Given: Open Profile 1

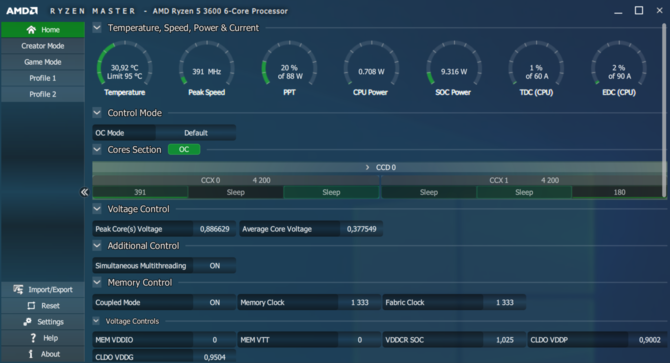Looking at the screenshot, I should (x=43, y=78).
